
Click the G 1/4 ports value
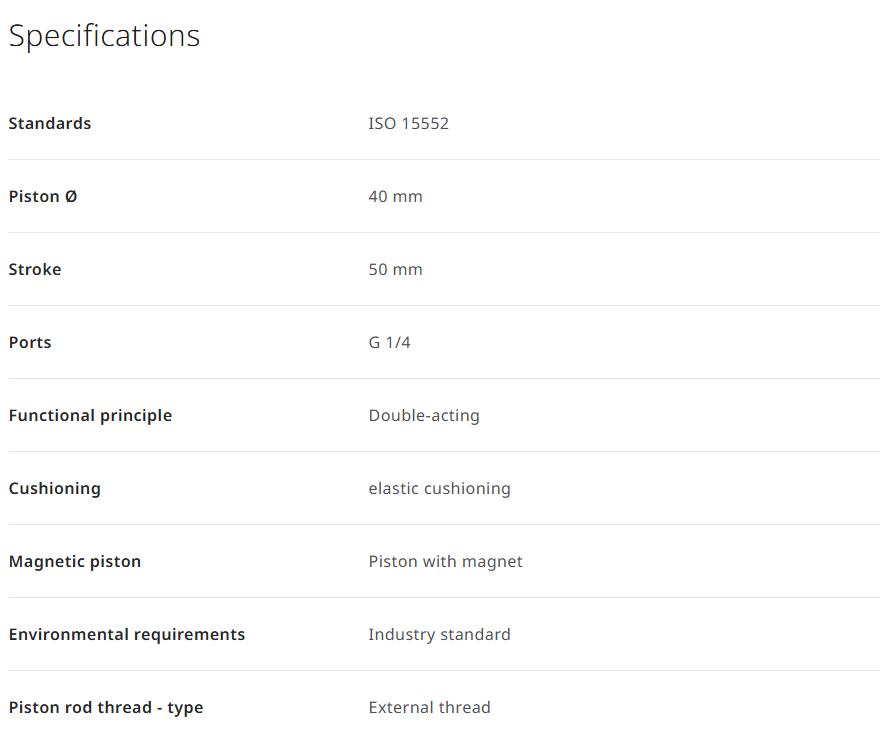point(389,342)
